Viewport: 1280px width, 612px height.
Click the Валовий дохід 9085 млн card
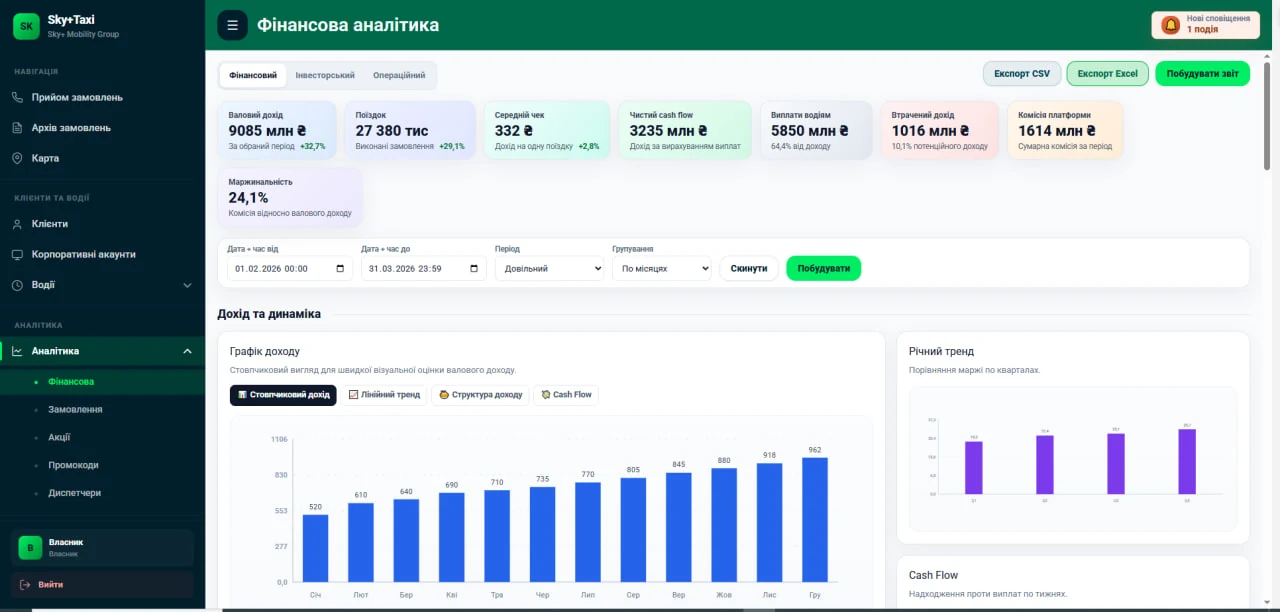point(277,130)
